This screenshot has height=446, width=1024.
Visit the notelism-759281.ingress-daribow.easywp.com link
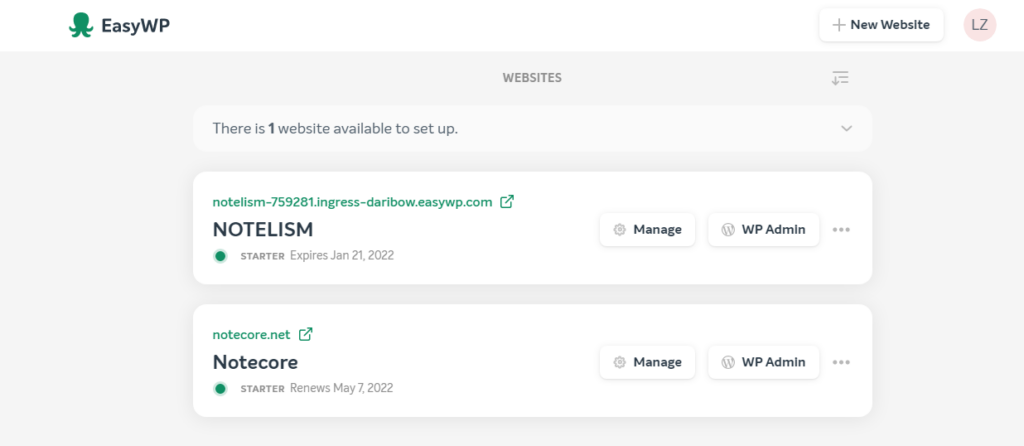click(x=352, y=202)
